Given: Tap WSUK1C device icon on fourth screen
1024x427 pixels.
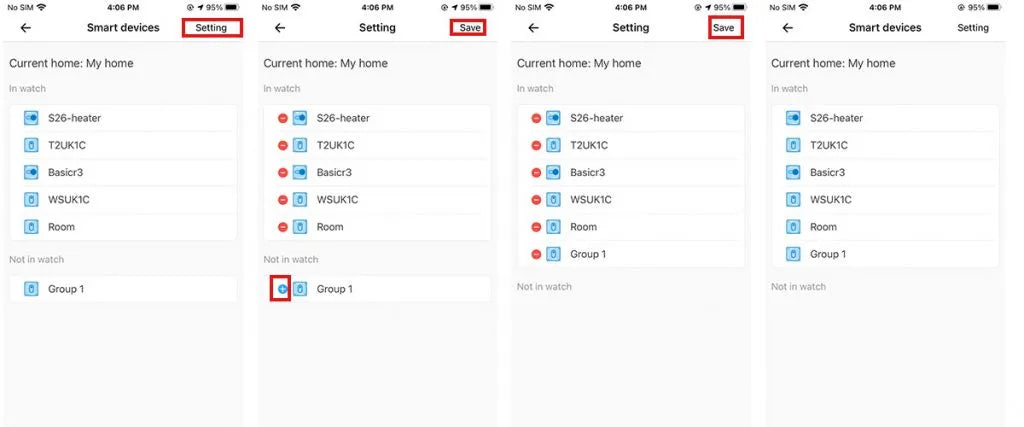Looking at the screenshot, I should tap(792, 199).
